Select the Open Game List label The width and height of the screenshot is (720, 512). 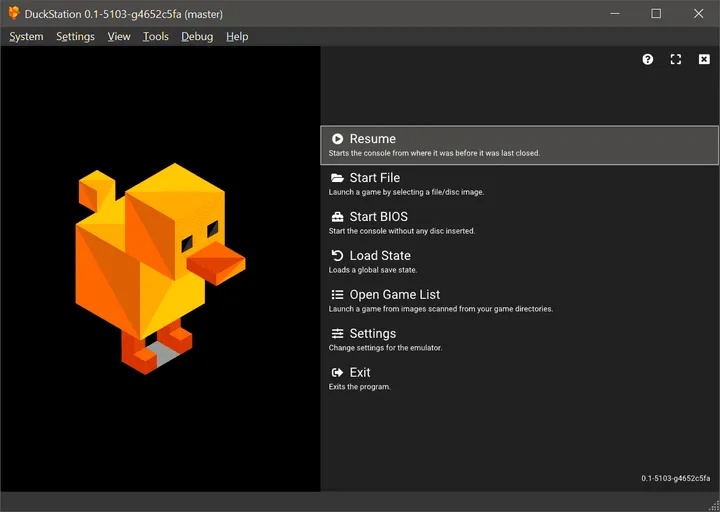pos(395,294)
